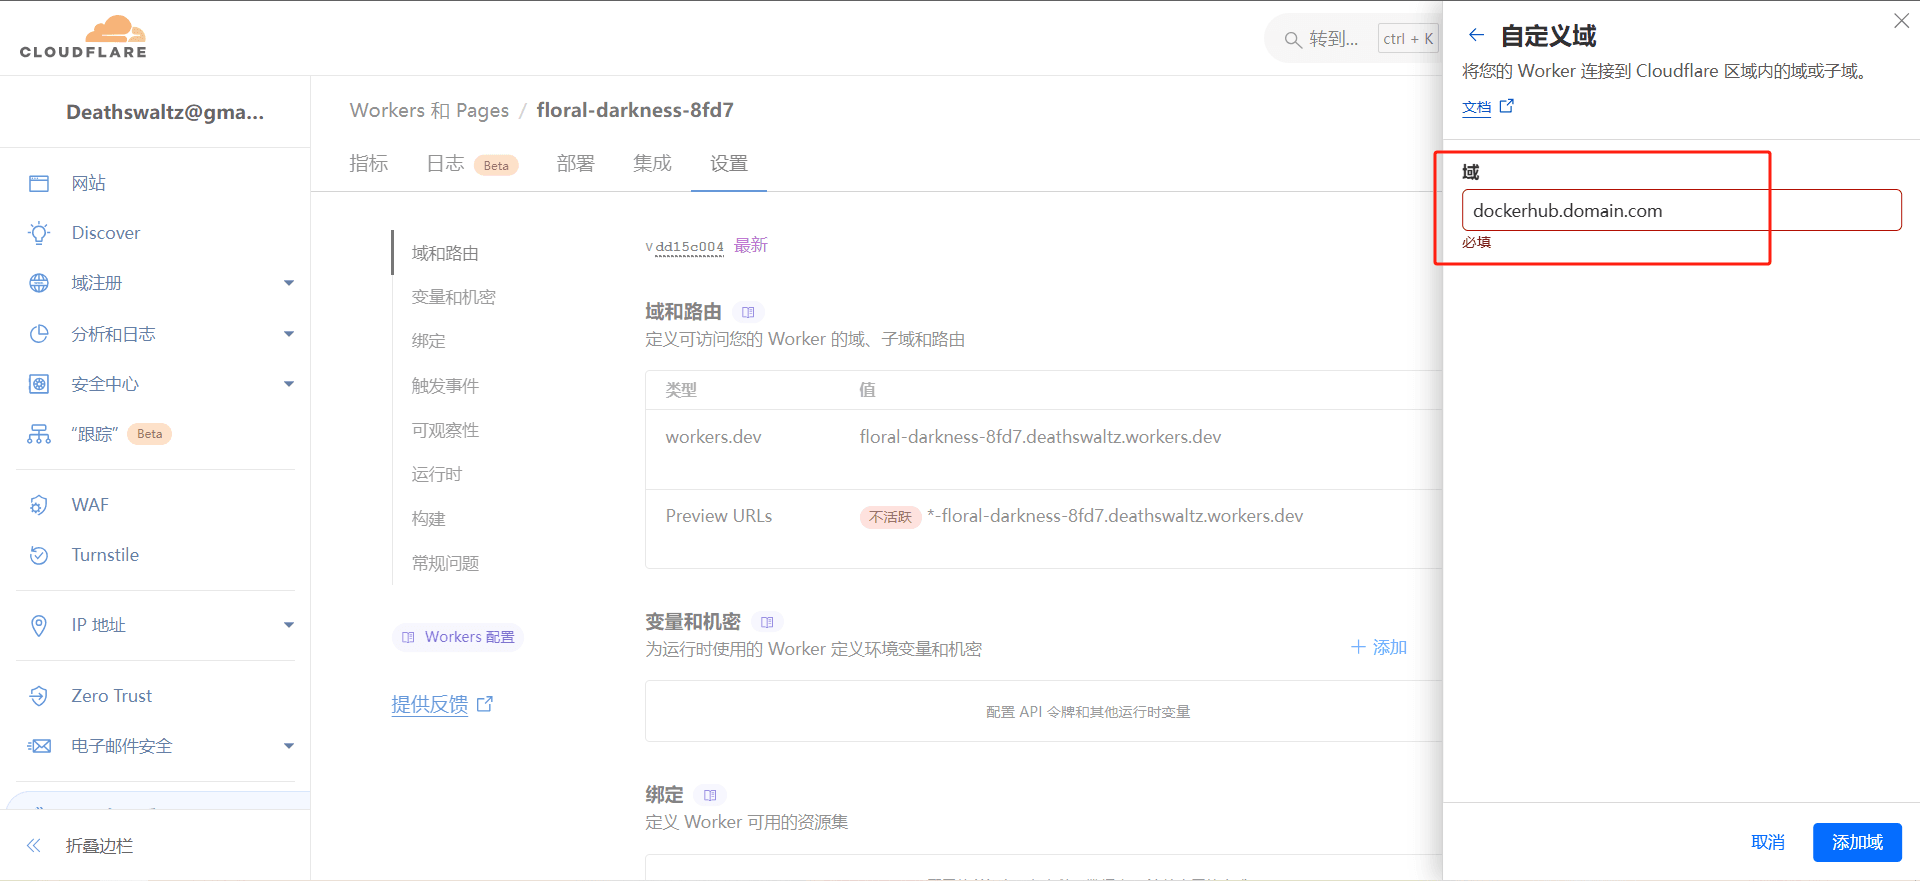Click the Turnstile sidebar icon
Screen dimensions: 1920x881
click(39, 555)
